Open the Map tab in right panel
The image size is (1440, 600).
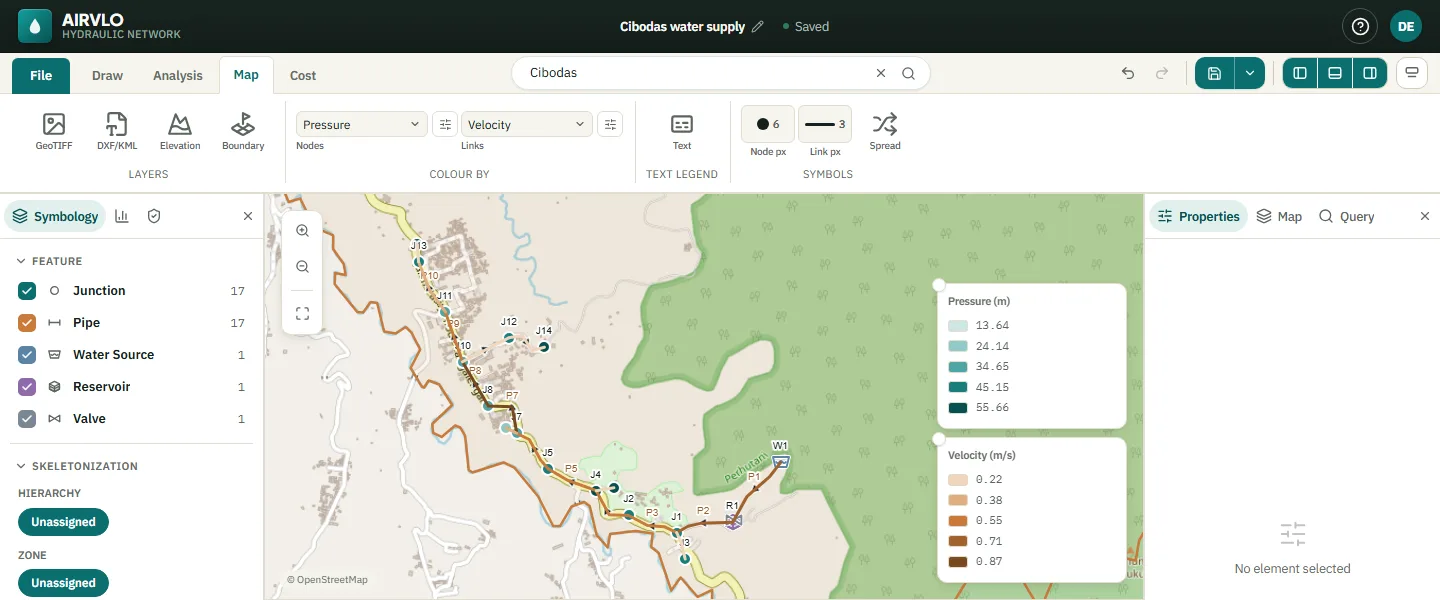[x=1279, y=216]
